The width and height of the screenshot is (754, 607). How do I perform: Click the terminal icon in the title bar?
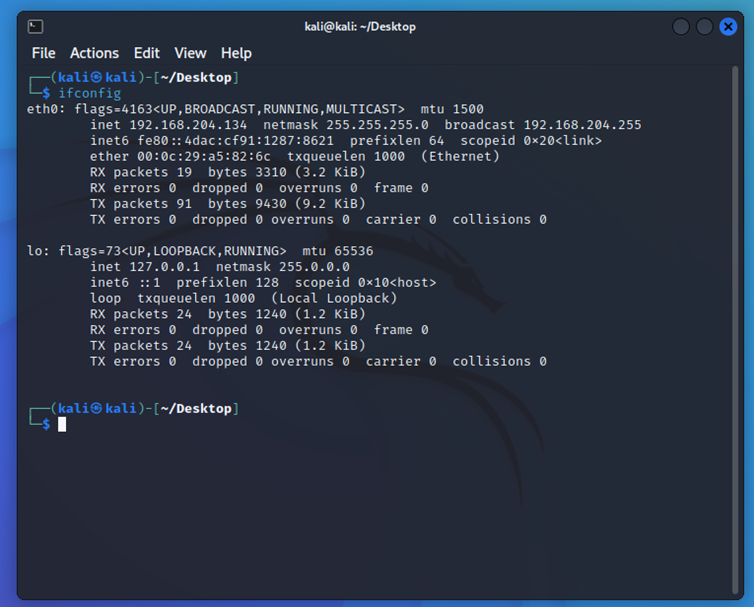35,27
